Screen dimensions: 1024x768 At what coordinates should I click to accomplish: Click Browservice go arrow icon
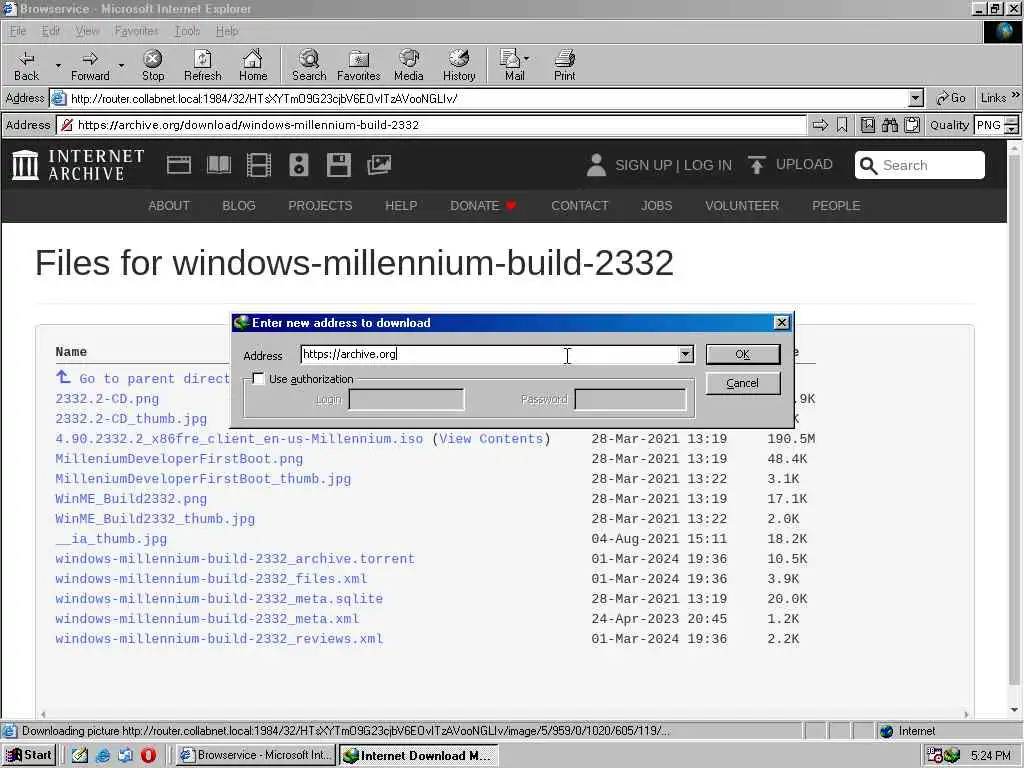[820, 125]
